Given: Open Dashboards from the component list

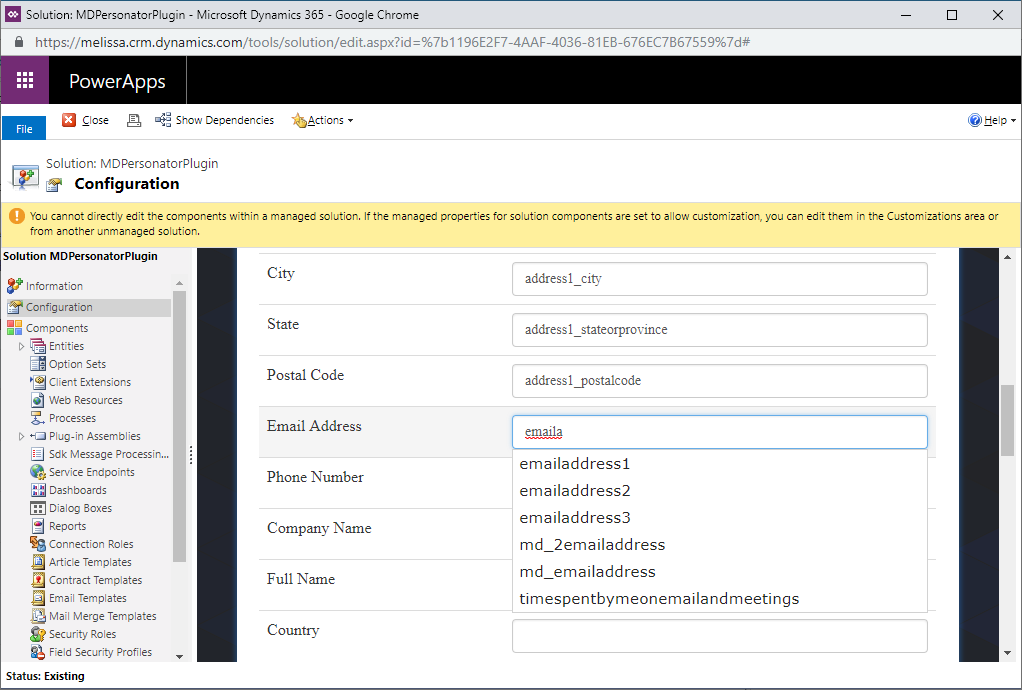Looking at the screenshot, I should coord(77,490).
